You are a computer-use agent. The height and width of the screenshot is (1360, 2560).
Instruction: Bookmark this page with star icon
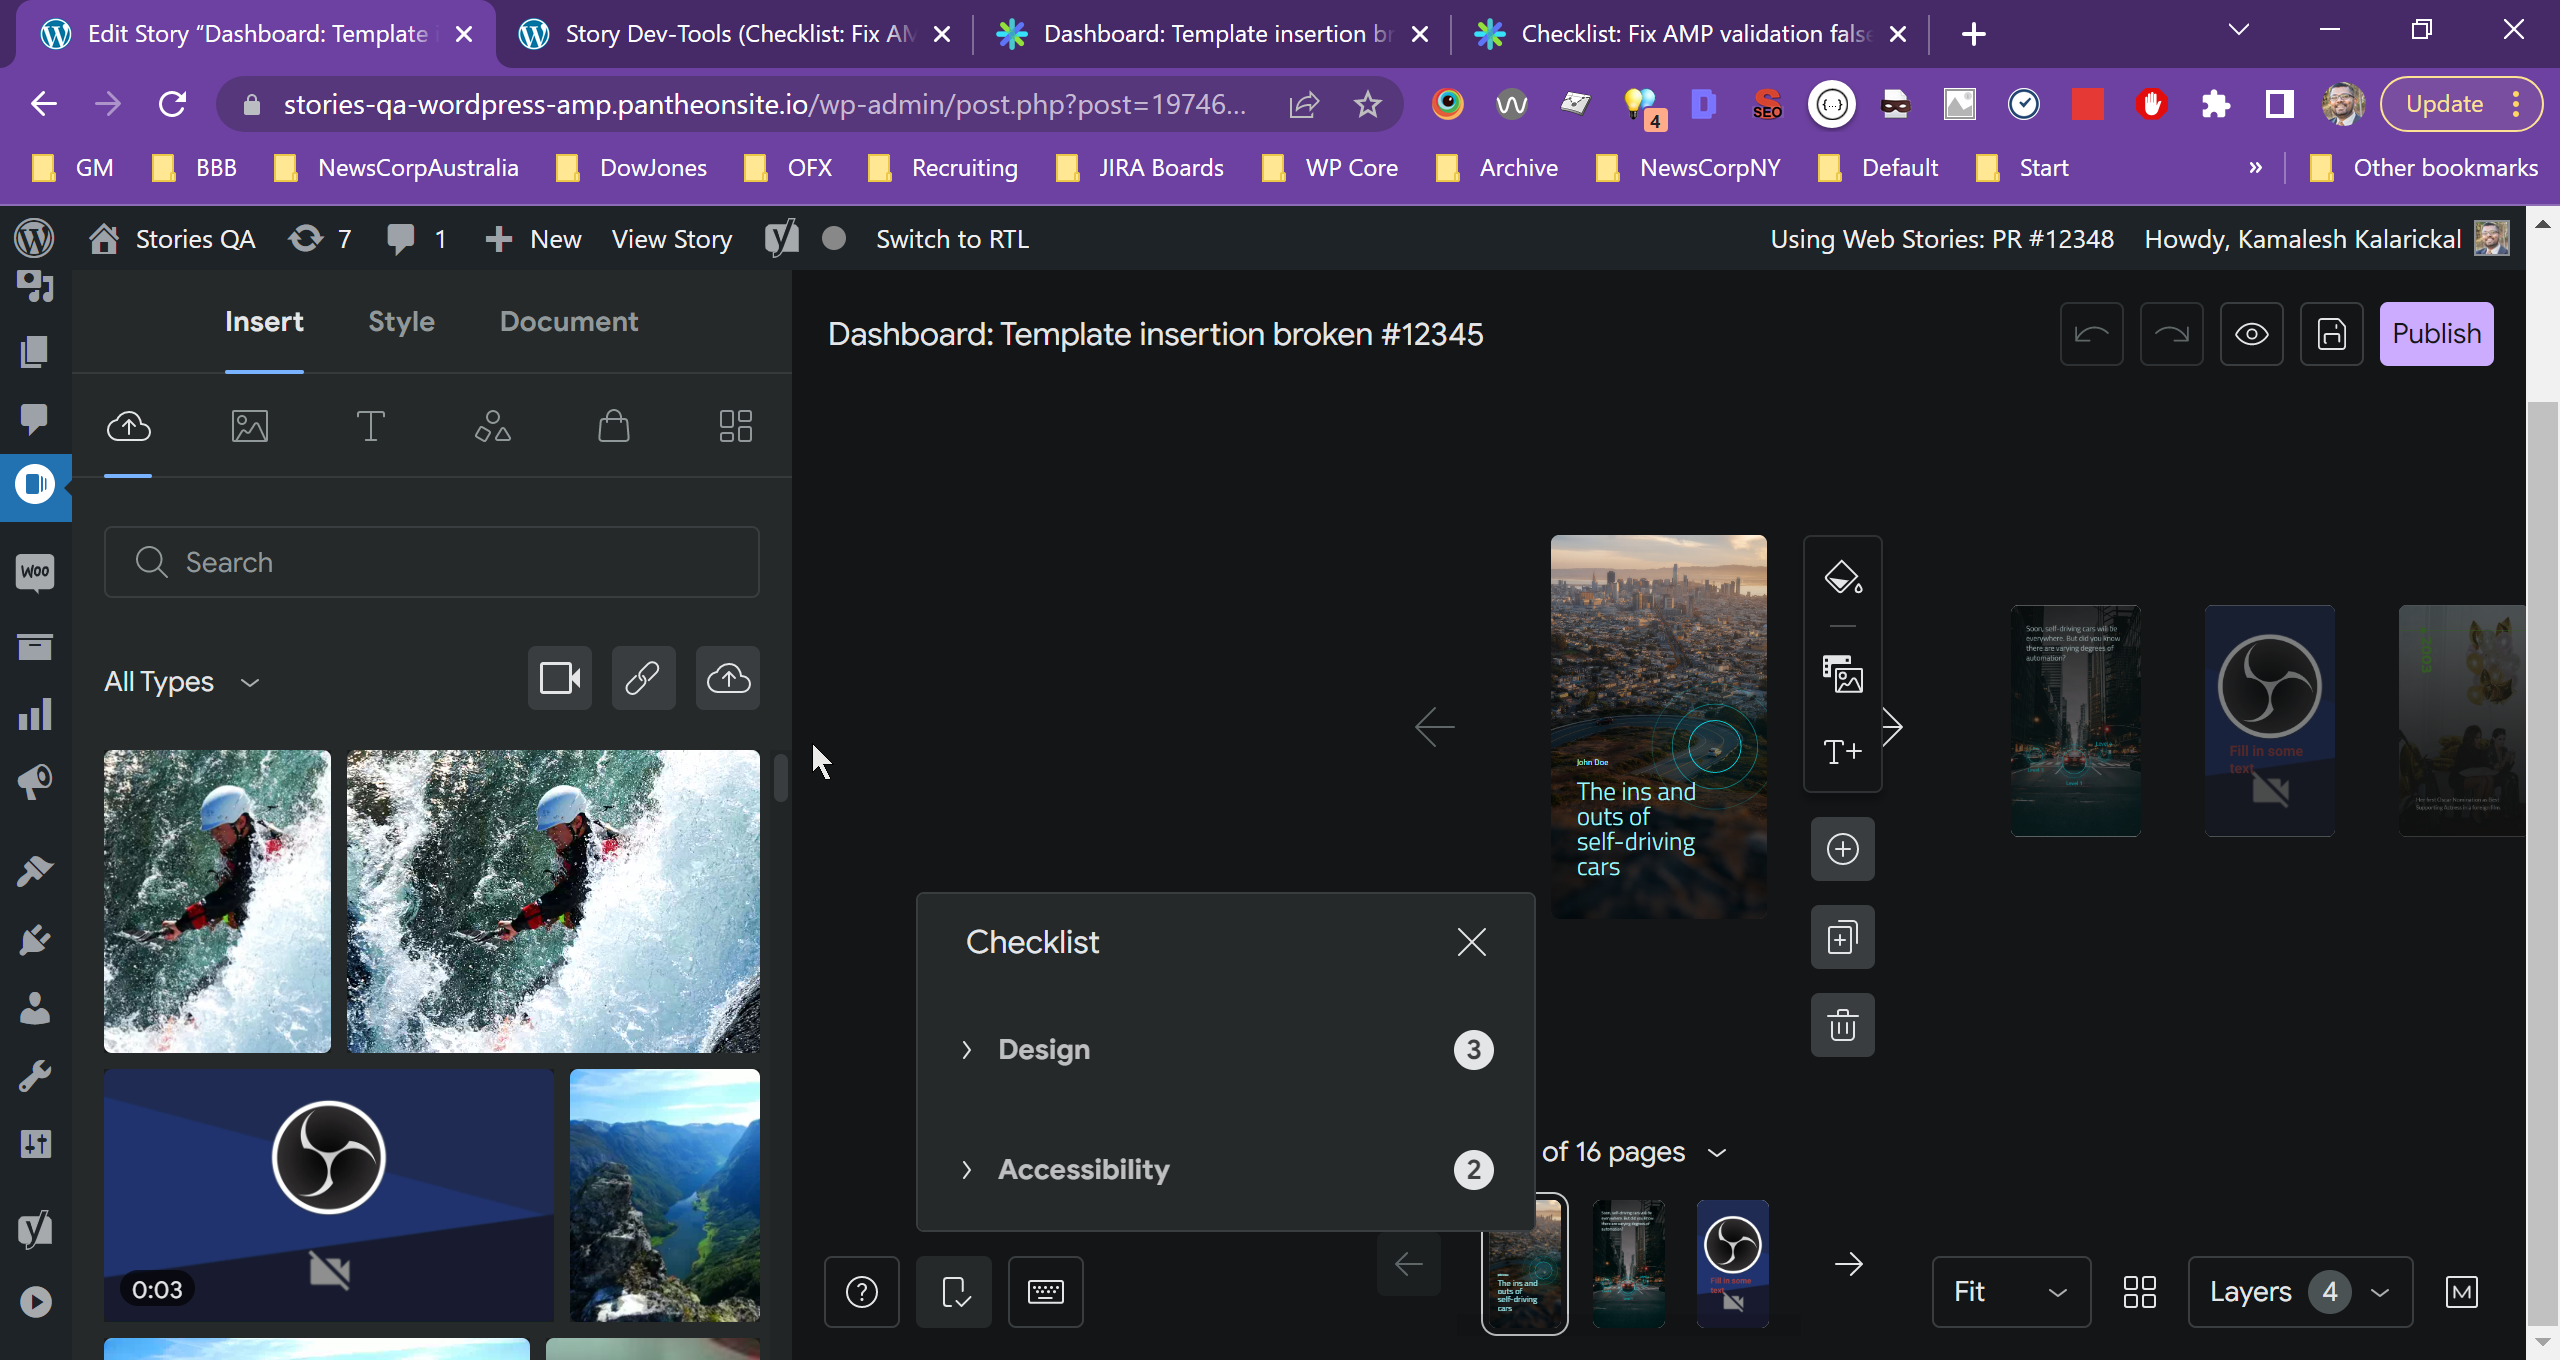pos(1367,104)
